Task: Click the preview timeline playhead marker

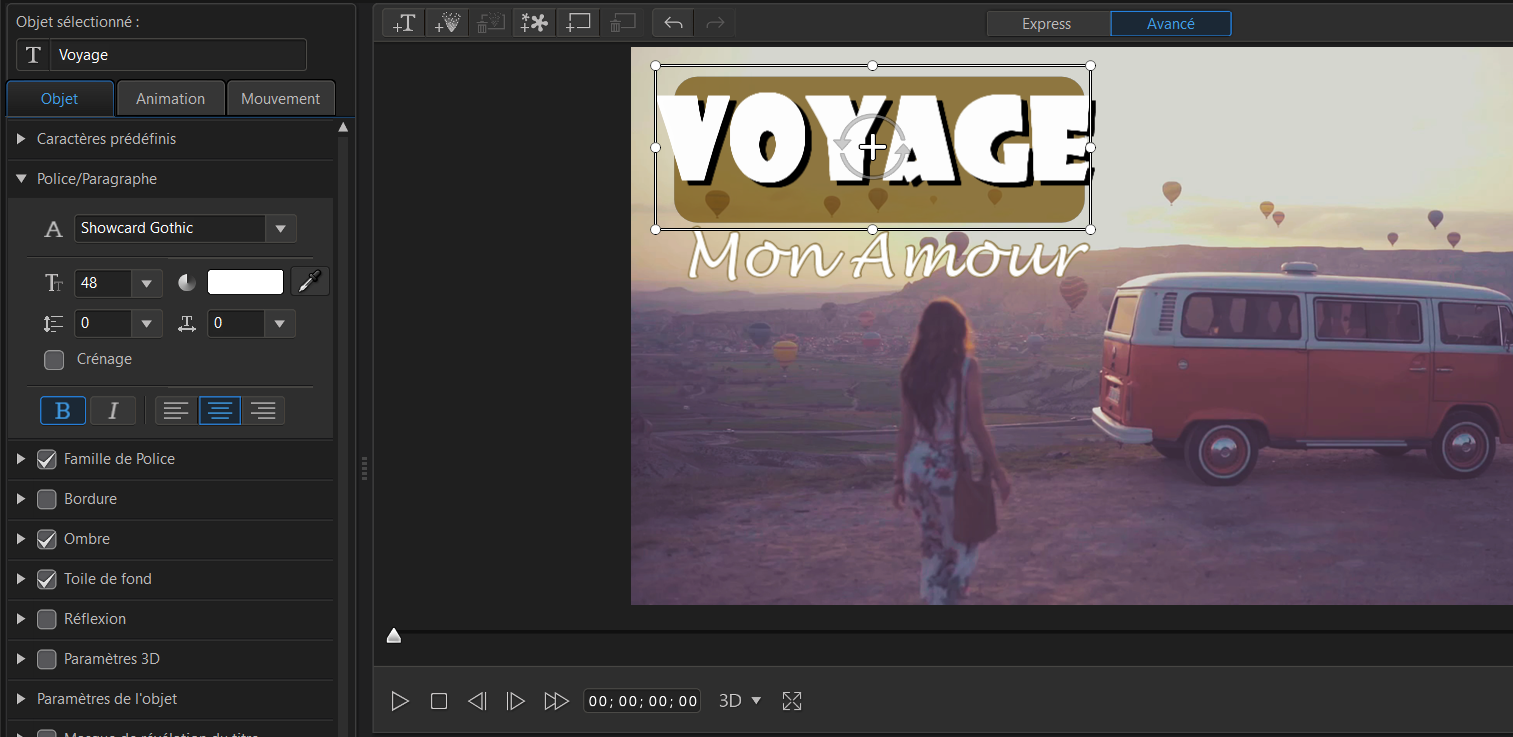Action: coord(394,636)
